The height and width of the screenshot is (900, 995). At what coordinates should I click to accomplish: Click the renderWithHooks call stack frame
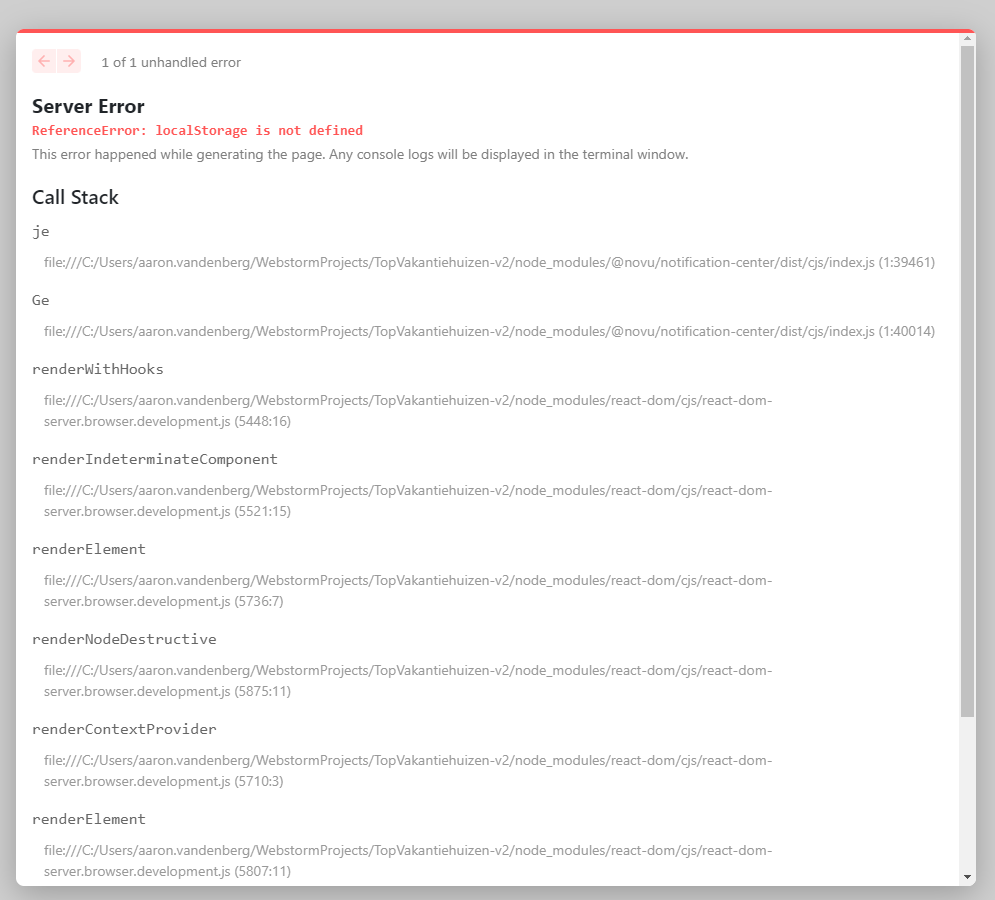pyautogui.click(x=97, y=369)
